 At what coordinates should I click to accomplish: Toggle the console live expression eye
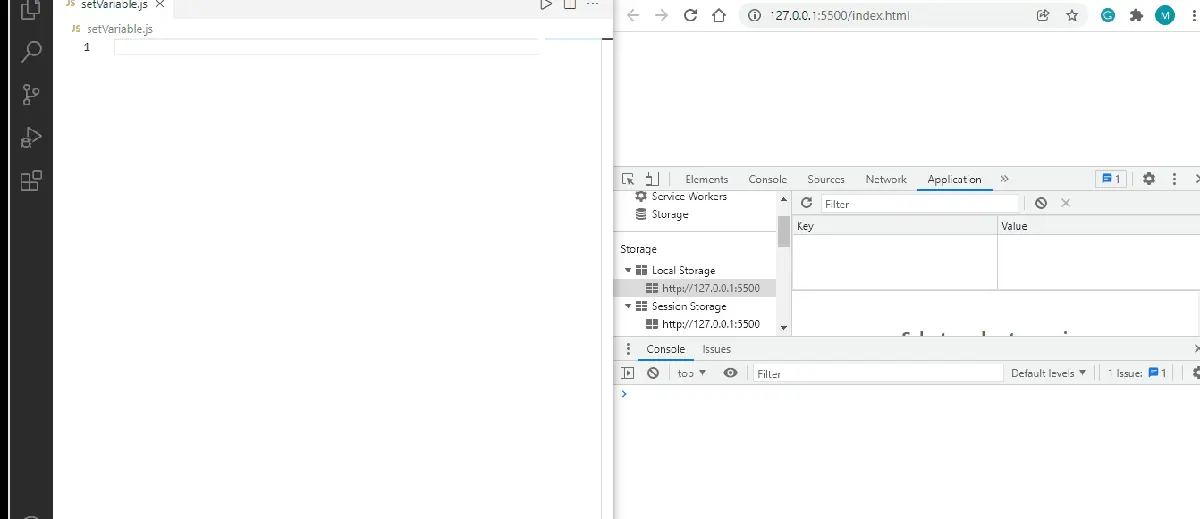[x=730, y=373]
